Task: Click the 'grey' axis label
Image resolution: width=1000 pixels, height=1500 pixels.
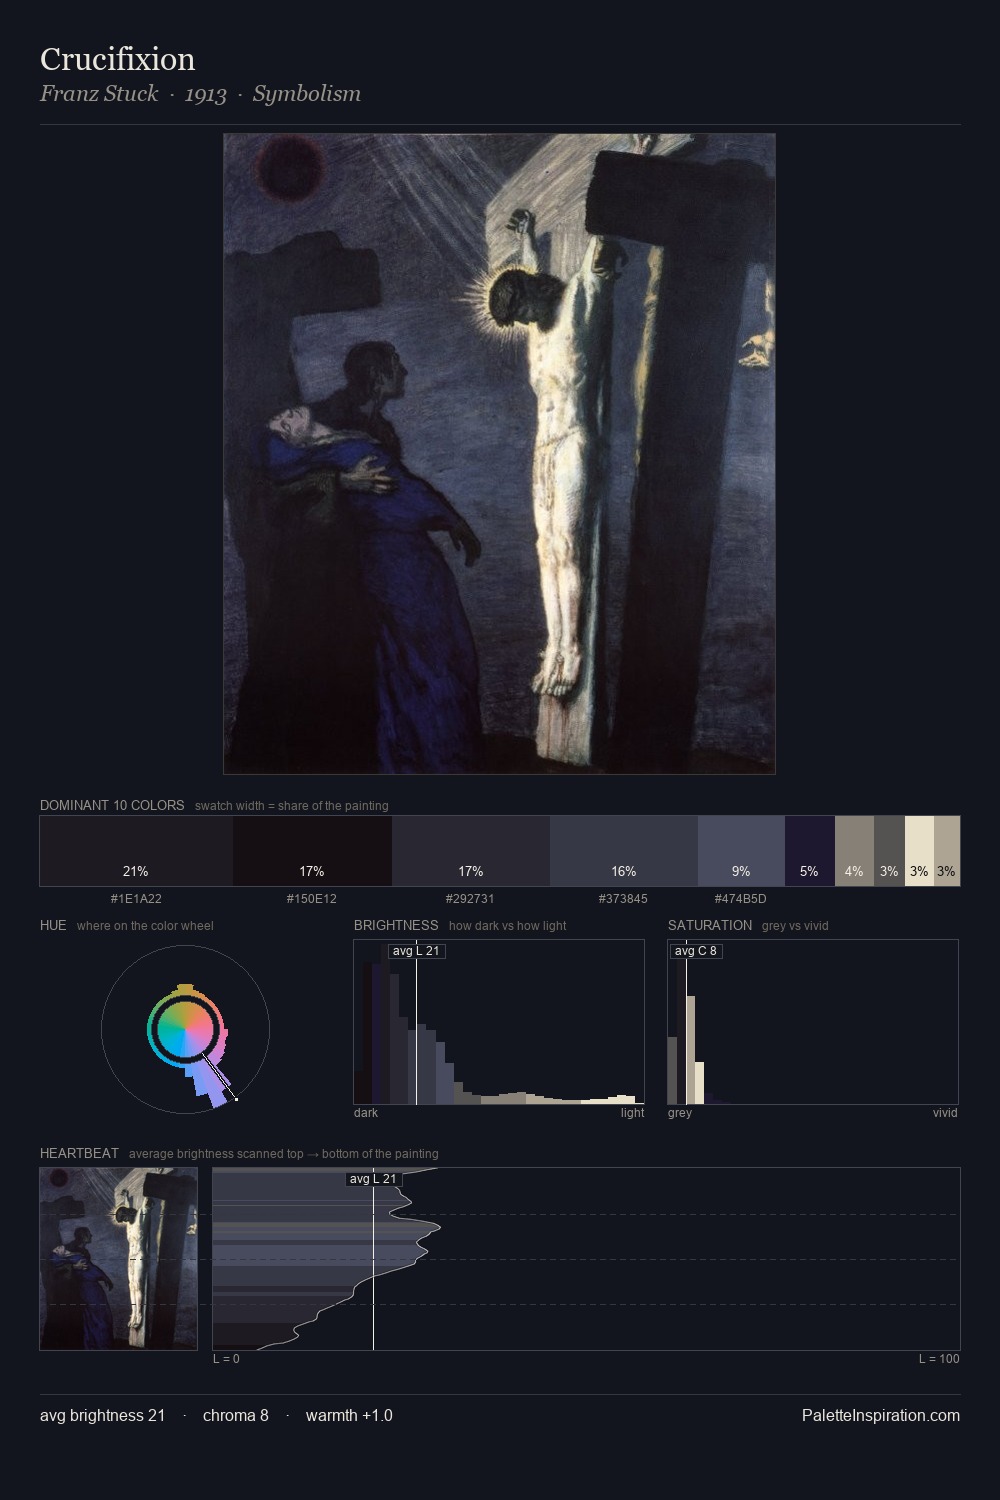Action: [680, 1113]
